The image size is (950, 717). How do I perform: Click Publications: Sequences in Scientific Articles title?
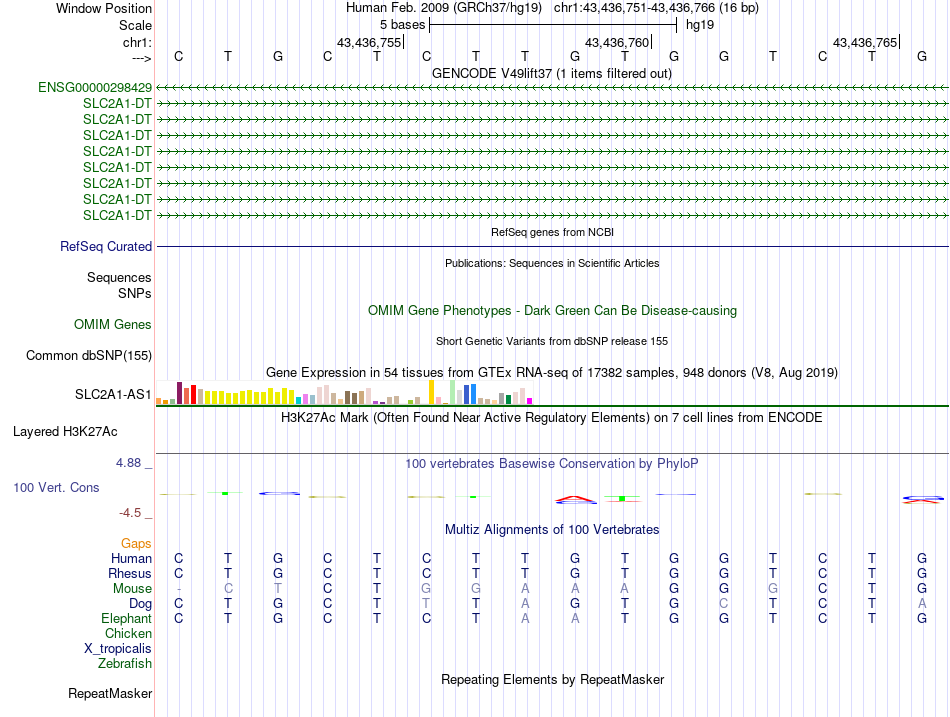[552, 263]
